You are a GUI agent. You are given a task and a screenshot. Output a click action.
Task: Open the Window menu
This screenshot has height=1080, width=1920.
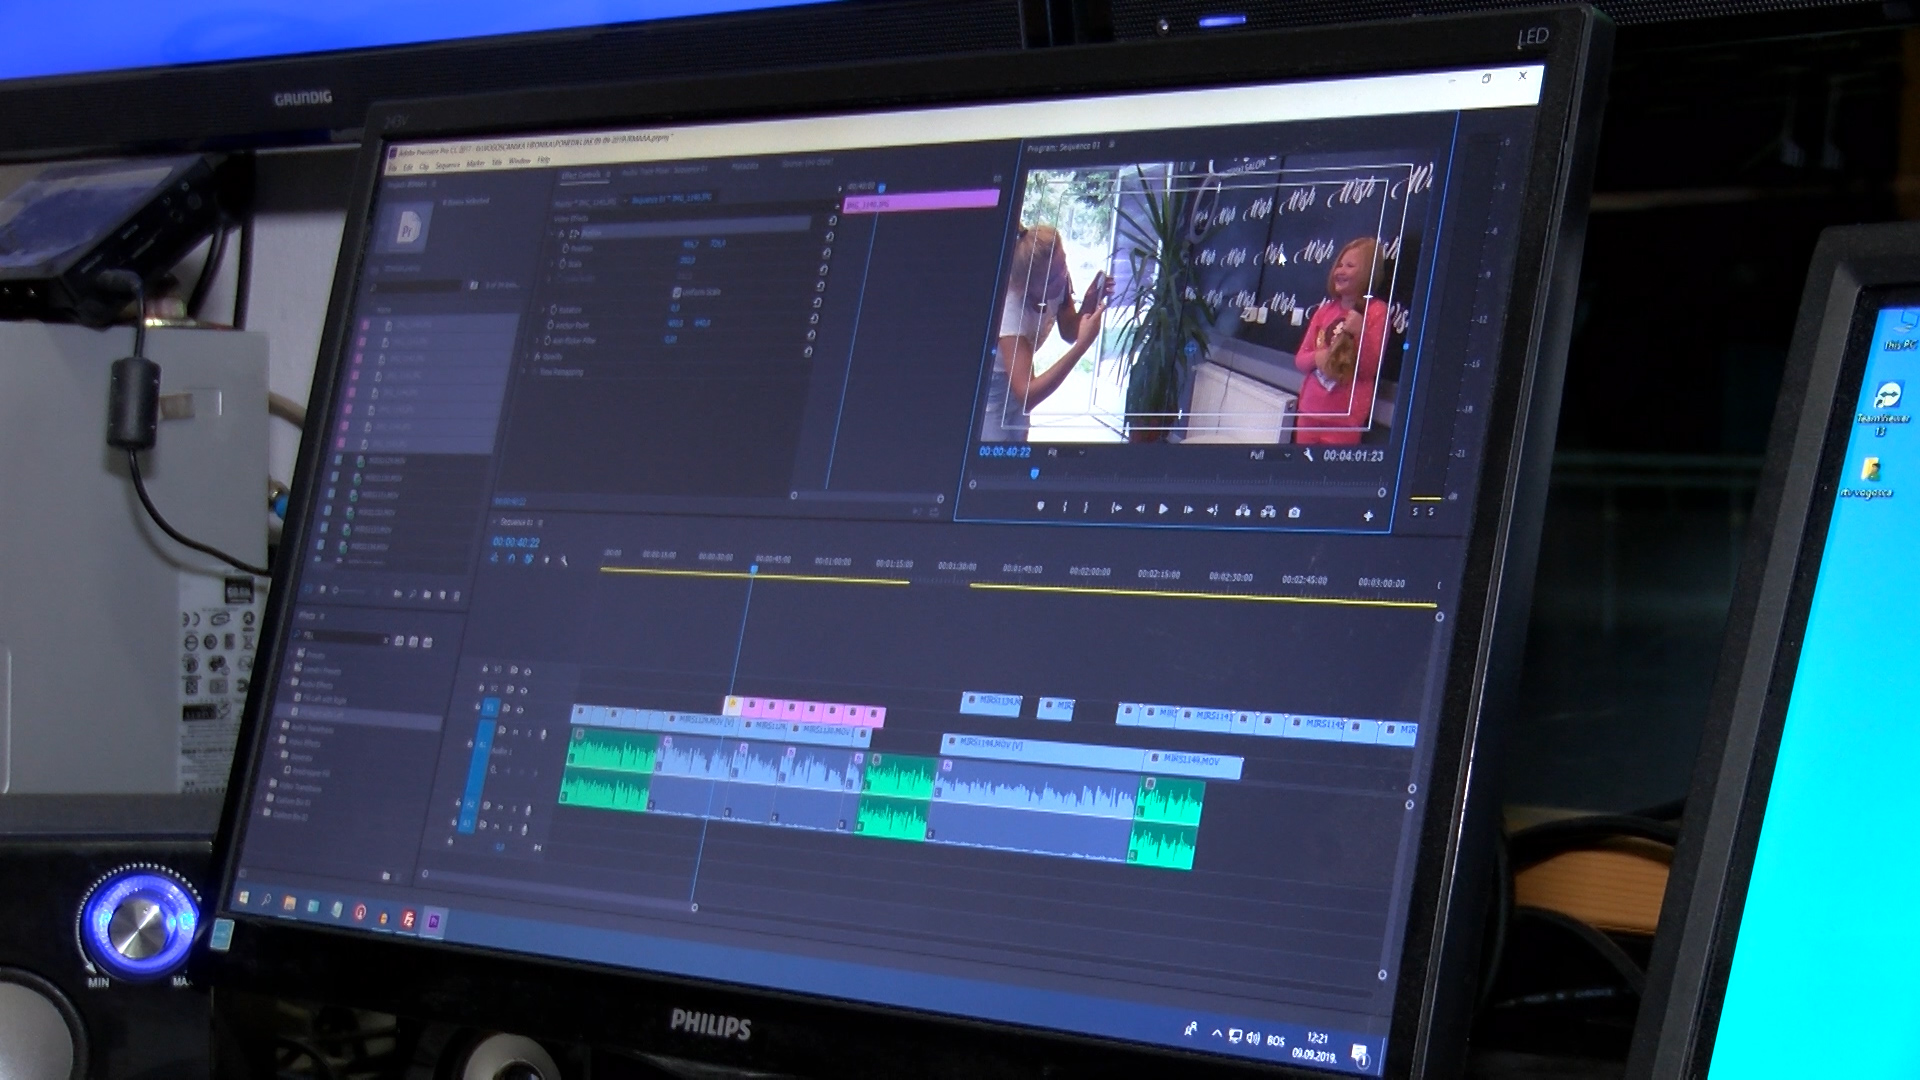519,162
